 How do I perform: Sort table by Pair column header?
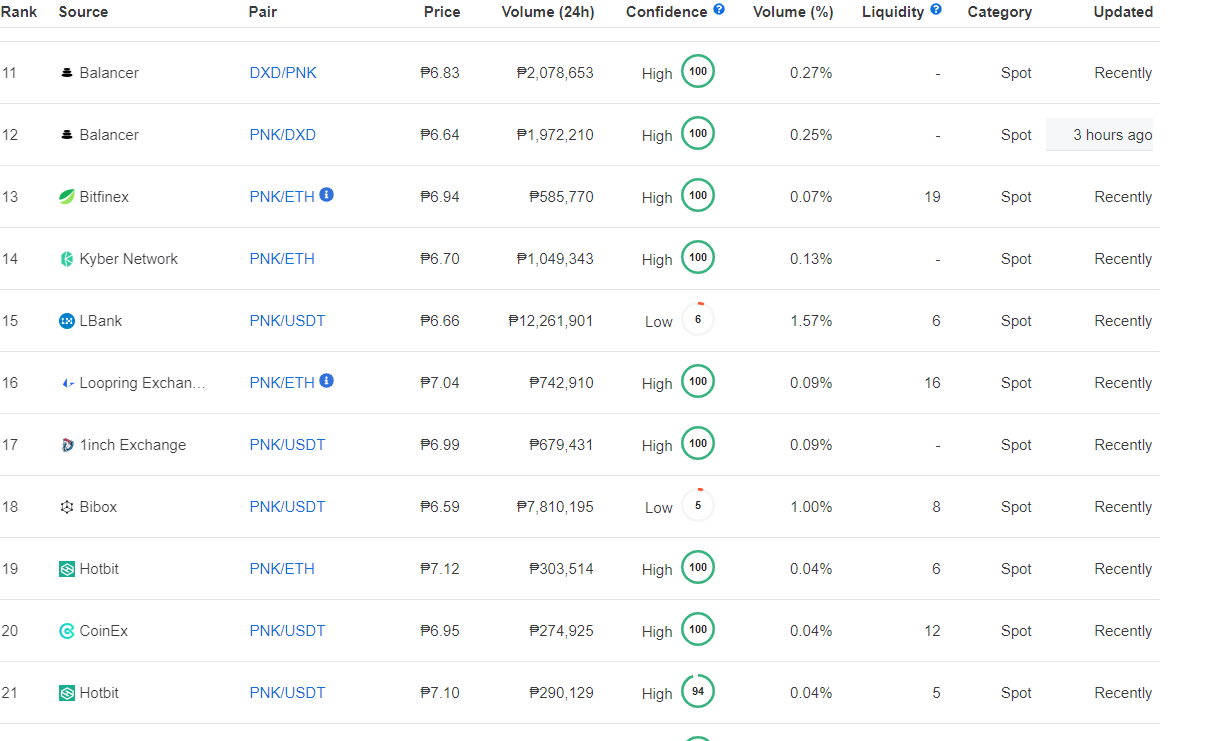click(x=263, y=12)
